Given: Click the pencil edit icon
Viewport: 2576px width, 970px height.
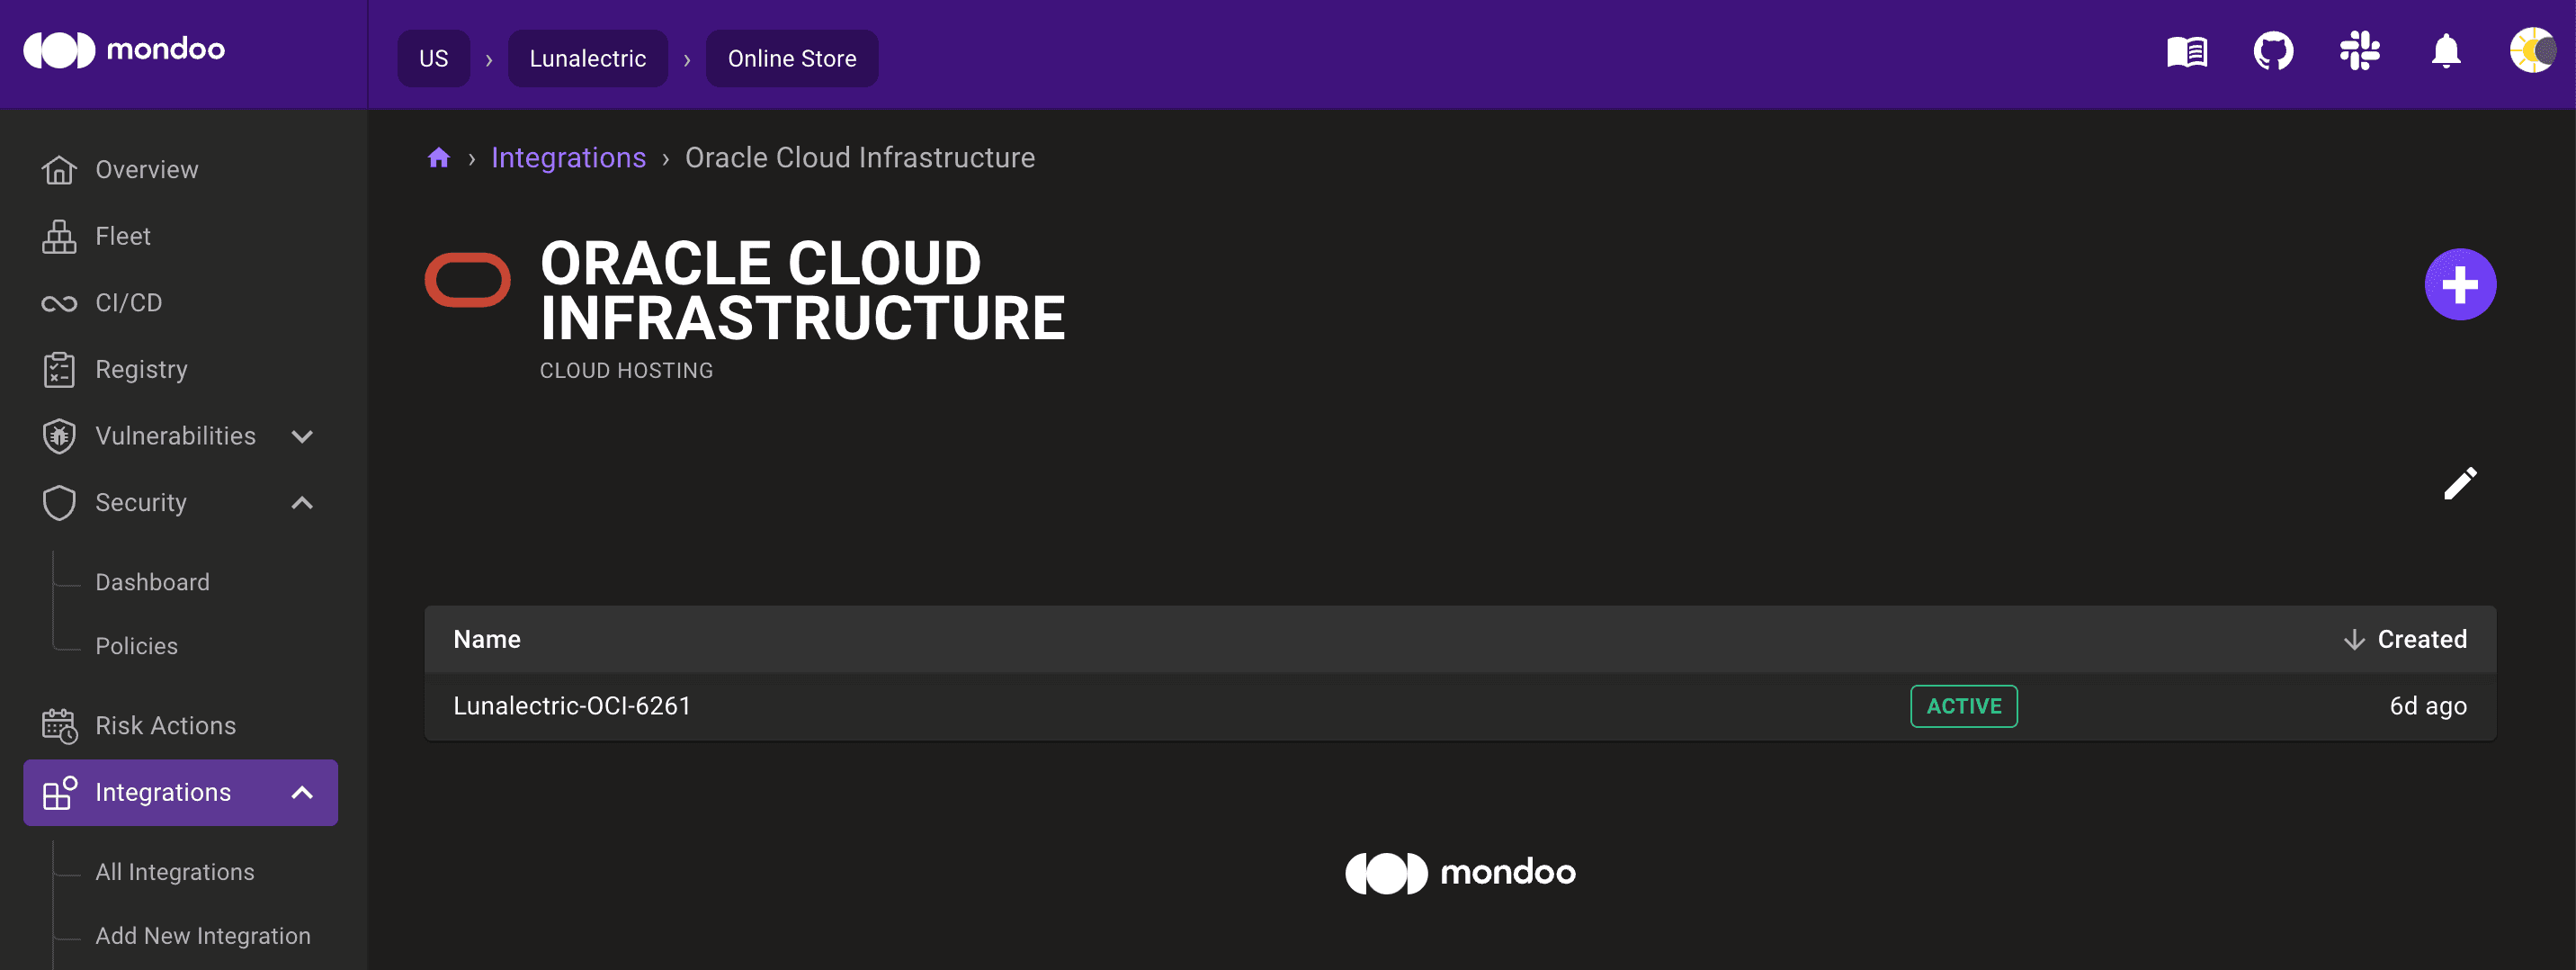Looking at the screenshot, I should 2459,484.
